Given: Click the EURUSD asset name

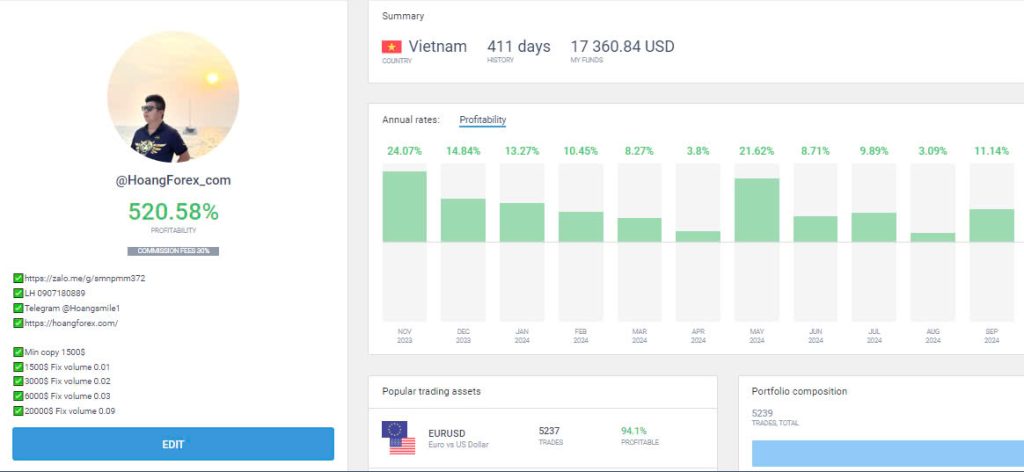Looking at the screenshot, I should (447, 433).
